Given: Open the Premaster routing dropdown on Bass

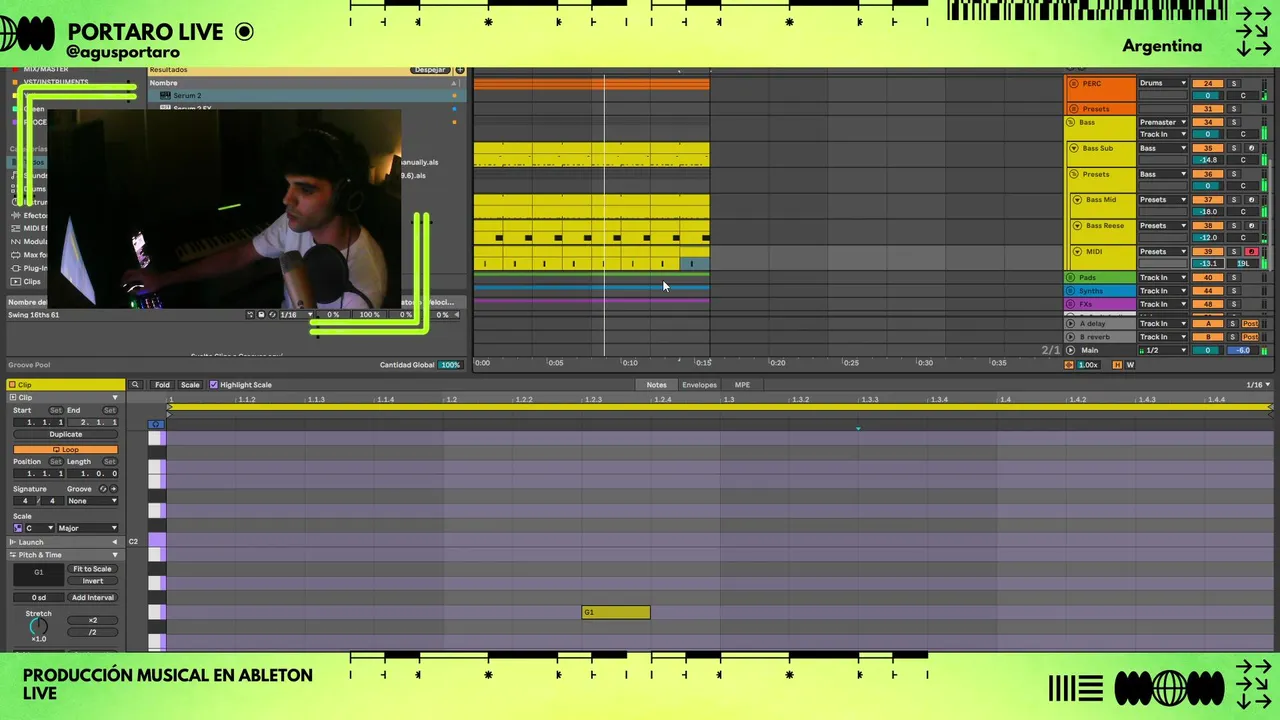Looking at the screenshot, I should point(1163,122).
